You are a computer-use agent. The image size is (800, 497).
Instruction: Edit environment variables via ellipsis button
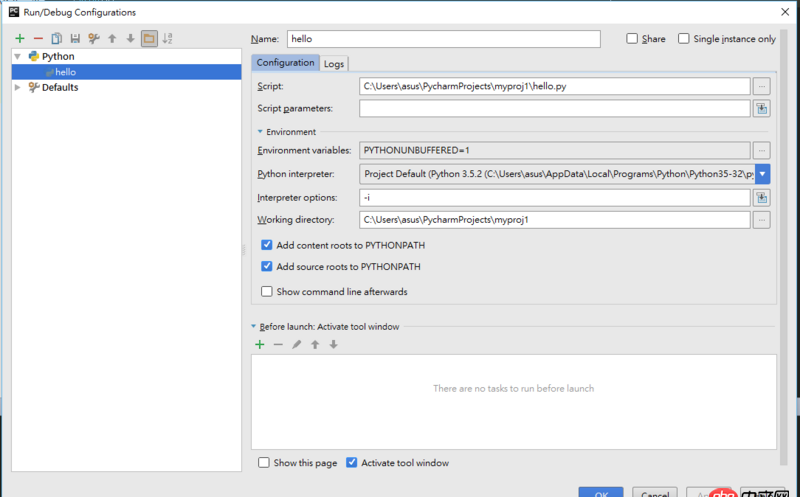pos(761,151)
